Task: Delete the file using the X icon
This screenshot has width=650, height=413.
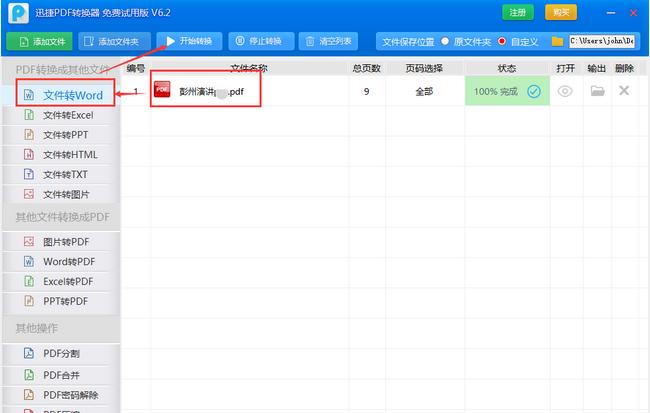Action: point(624,91)
